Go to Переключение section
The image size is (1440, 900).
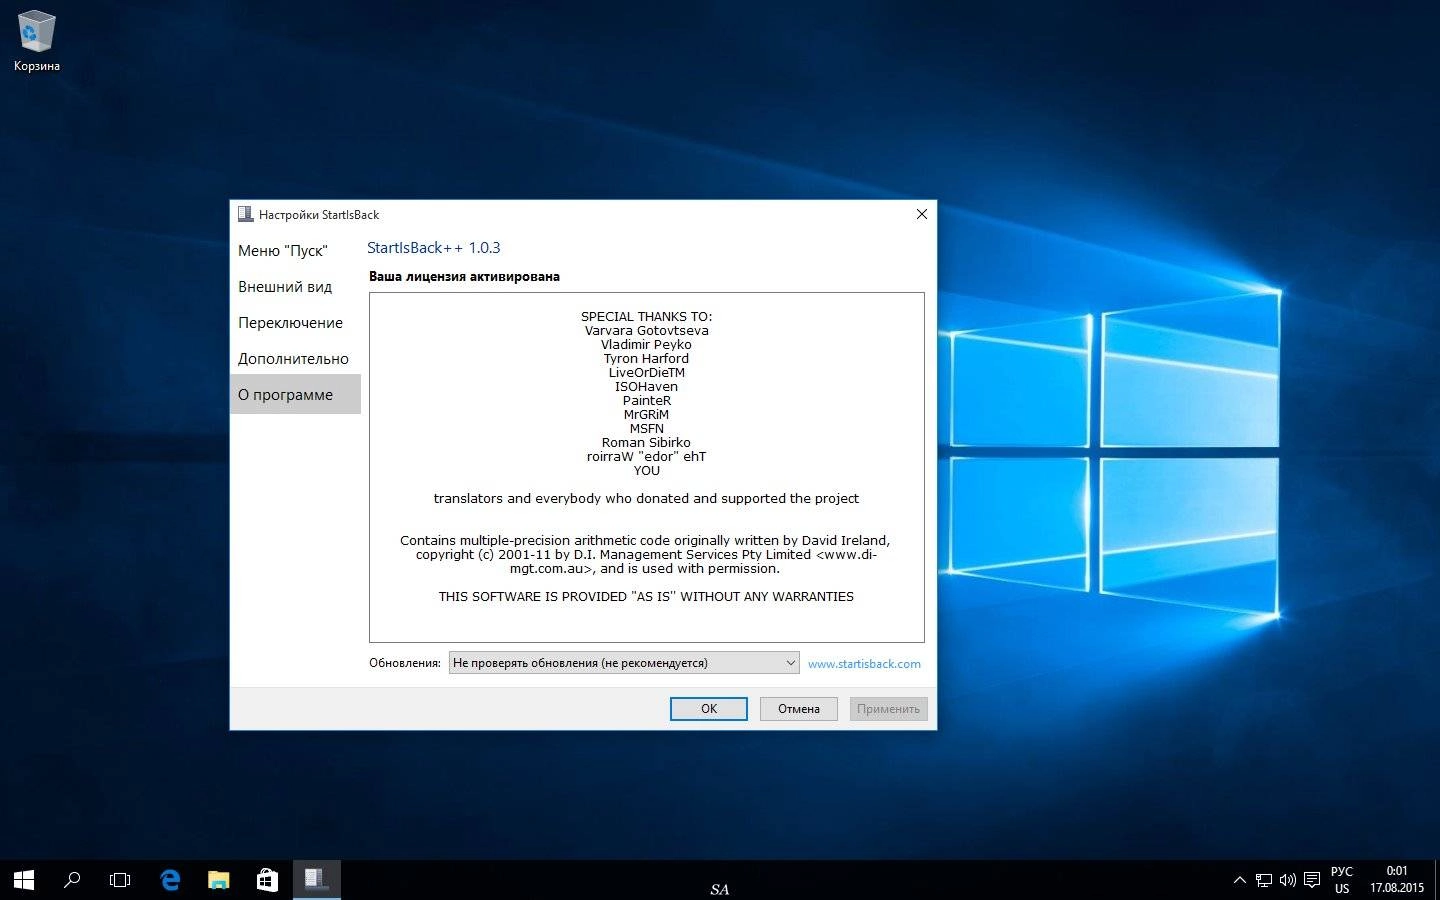(295, 323)
